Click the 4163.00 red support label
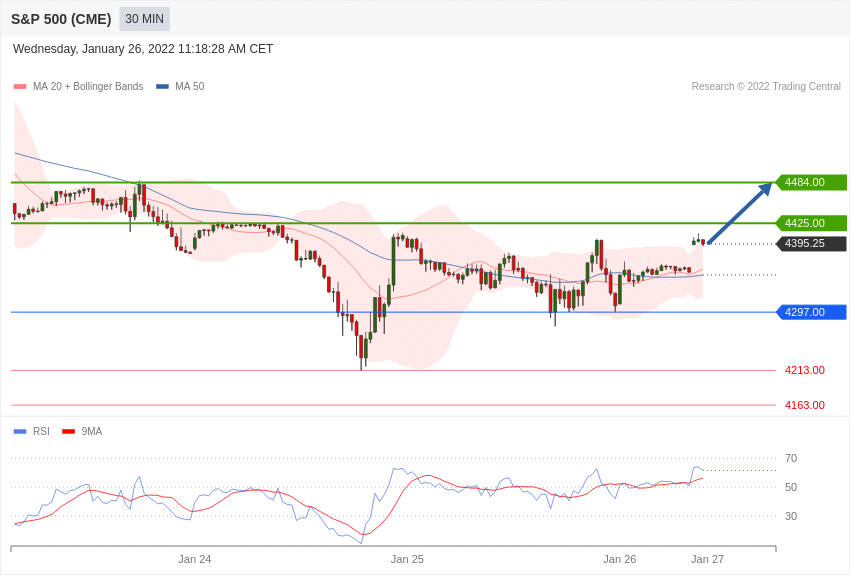Screen dimensions: 850x576 coord(805,405)
